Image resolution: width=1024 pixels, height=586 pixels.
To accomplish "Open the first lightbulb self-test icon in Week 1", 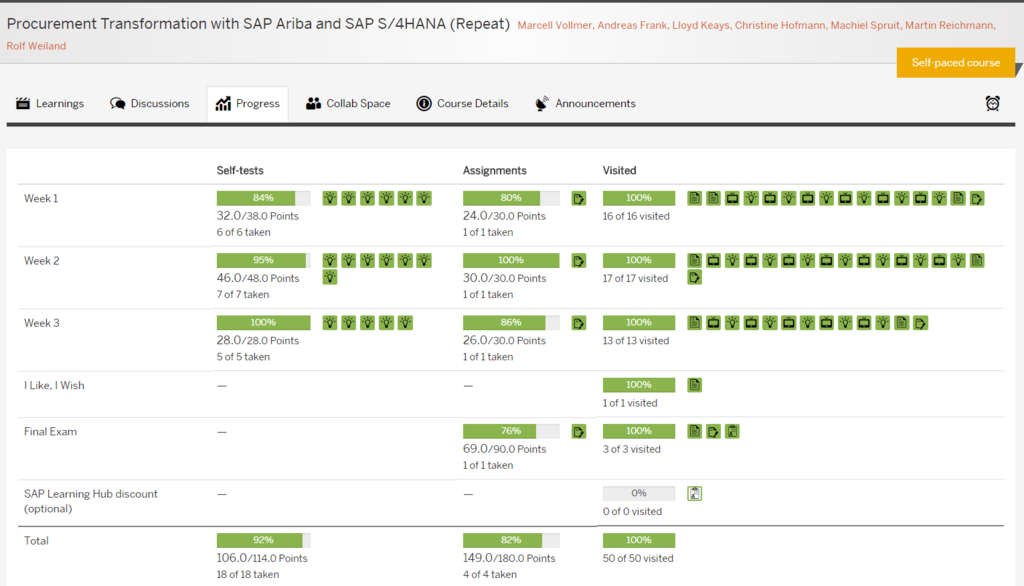I will [x=330, y=198].
